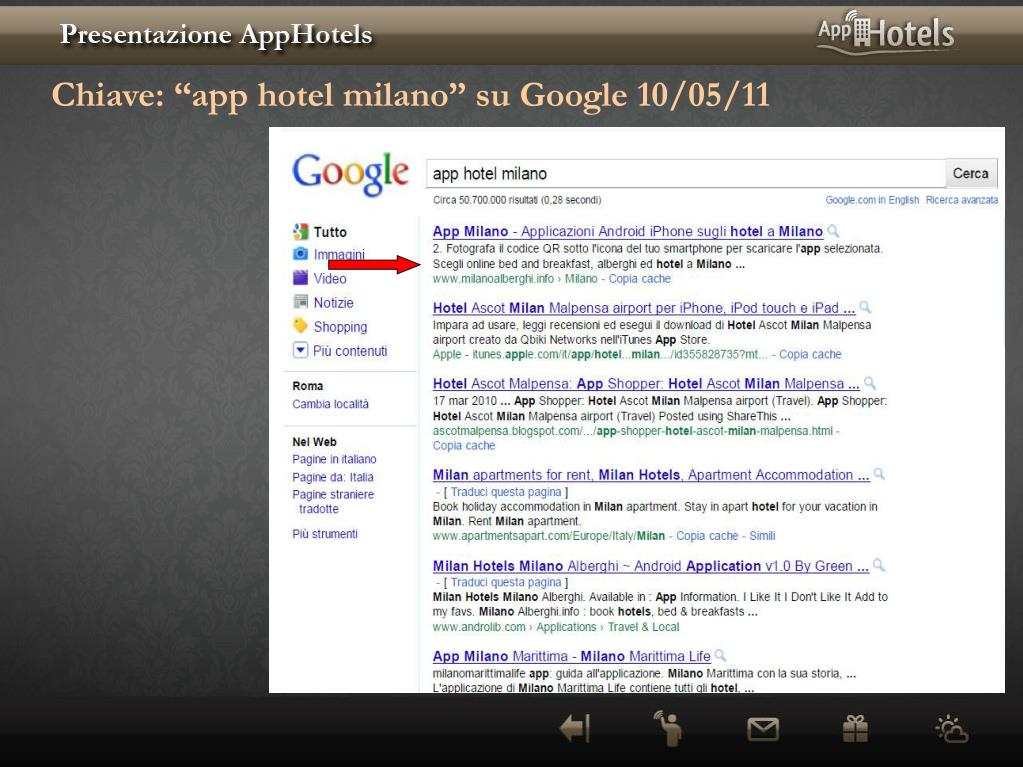Click Circa 50.700.000 risultati text
This screenshot has height=767, width=1023.
point(517,200)
